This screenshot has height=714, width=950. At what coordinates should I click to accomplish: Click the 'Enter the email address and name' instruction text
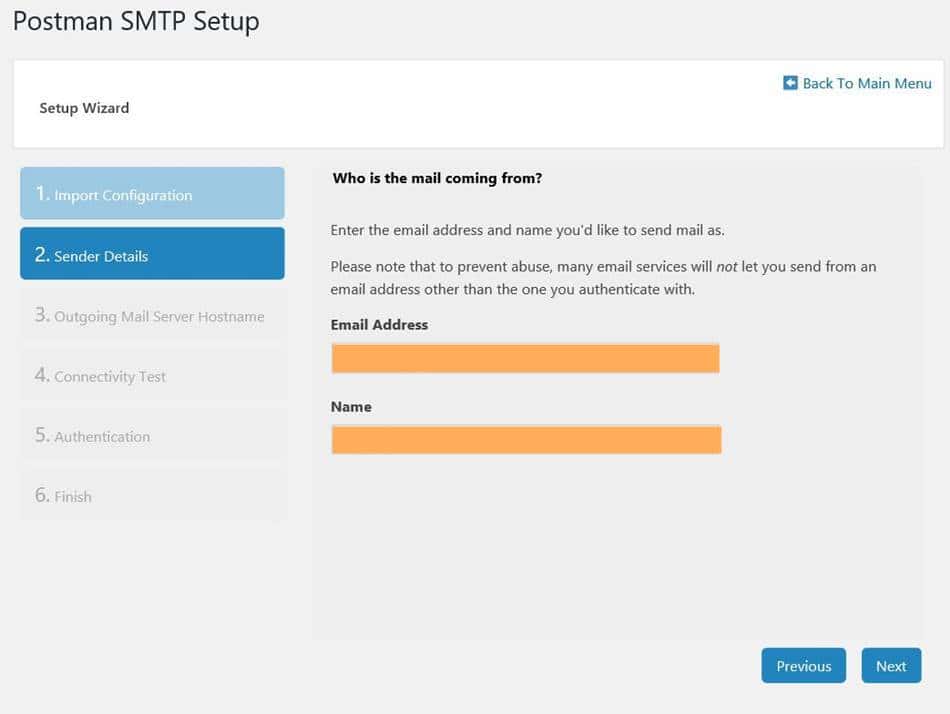click(527, 230)
